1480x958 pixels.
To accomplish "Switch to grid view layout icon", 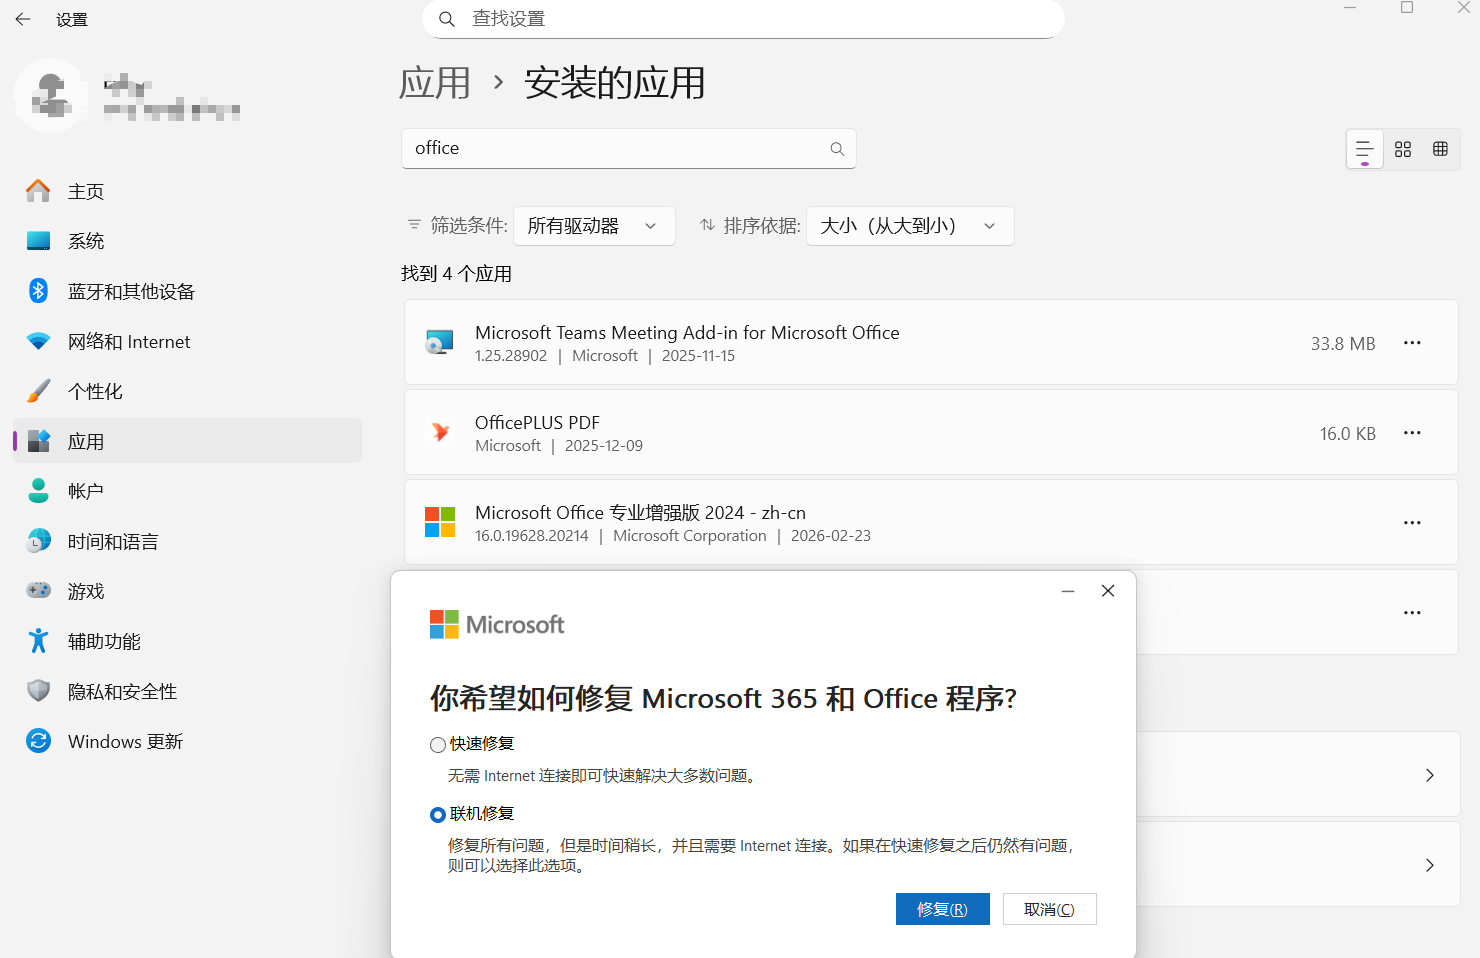I will coord(1403,149).
